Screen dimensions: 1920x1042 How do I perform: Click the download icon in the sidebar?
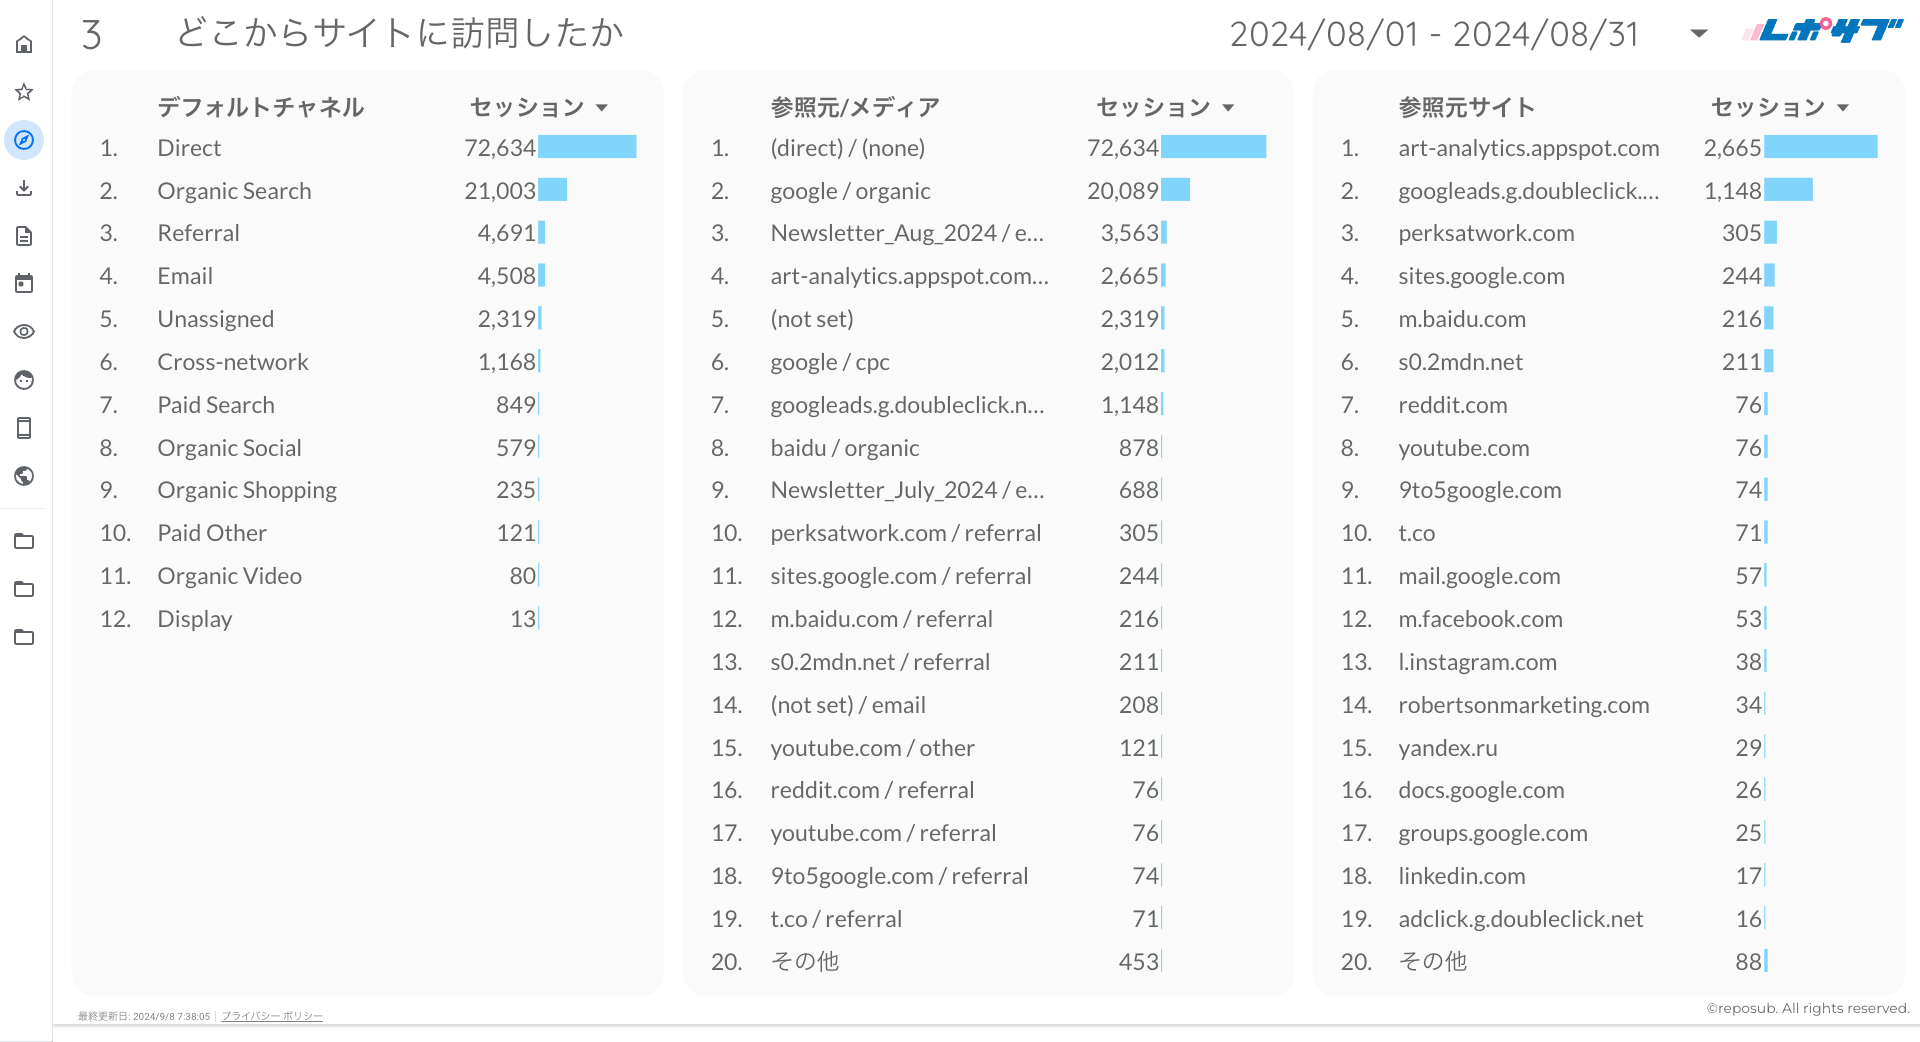[x=24, y=188]
